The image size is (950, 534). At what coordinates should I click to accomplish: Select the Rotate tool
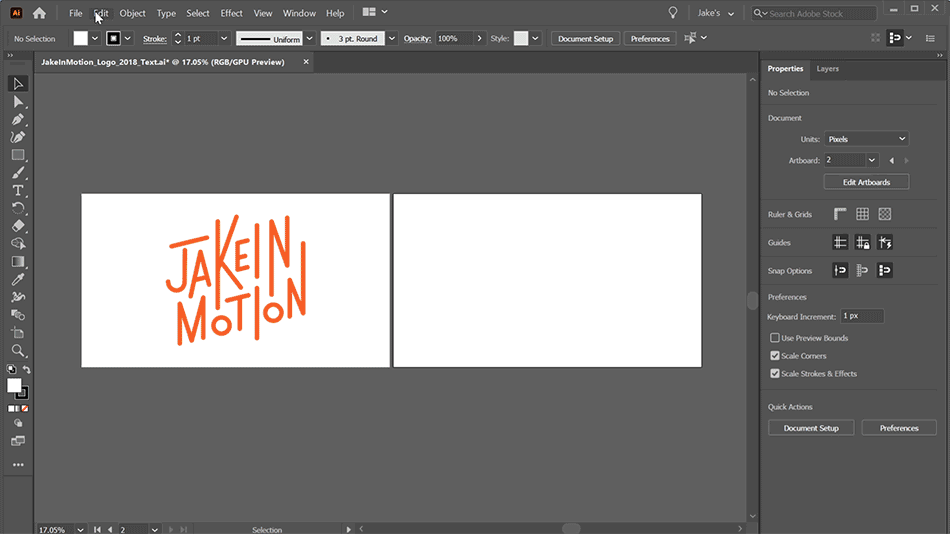point(18,209)
